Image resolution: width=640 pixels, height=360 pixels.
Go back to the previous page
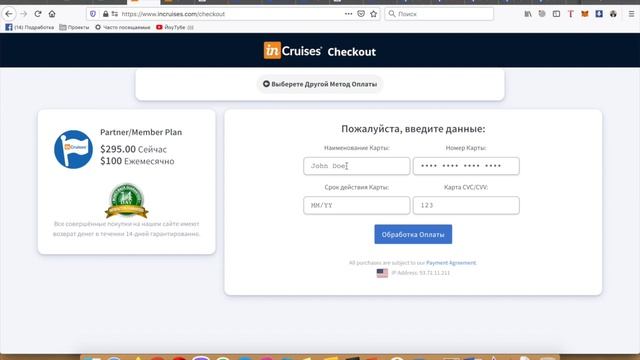(9, 14)
